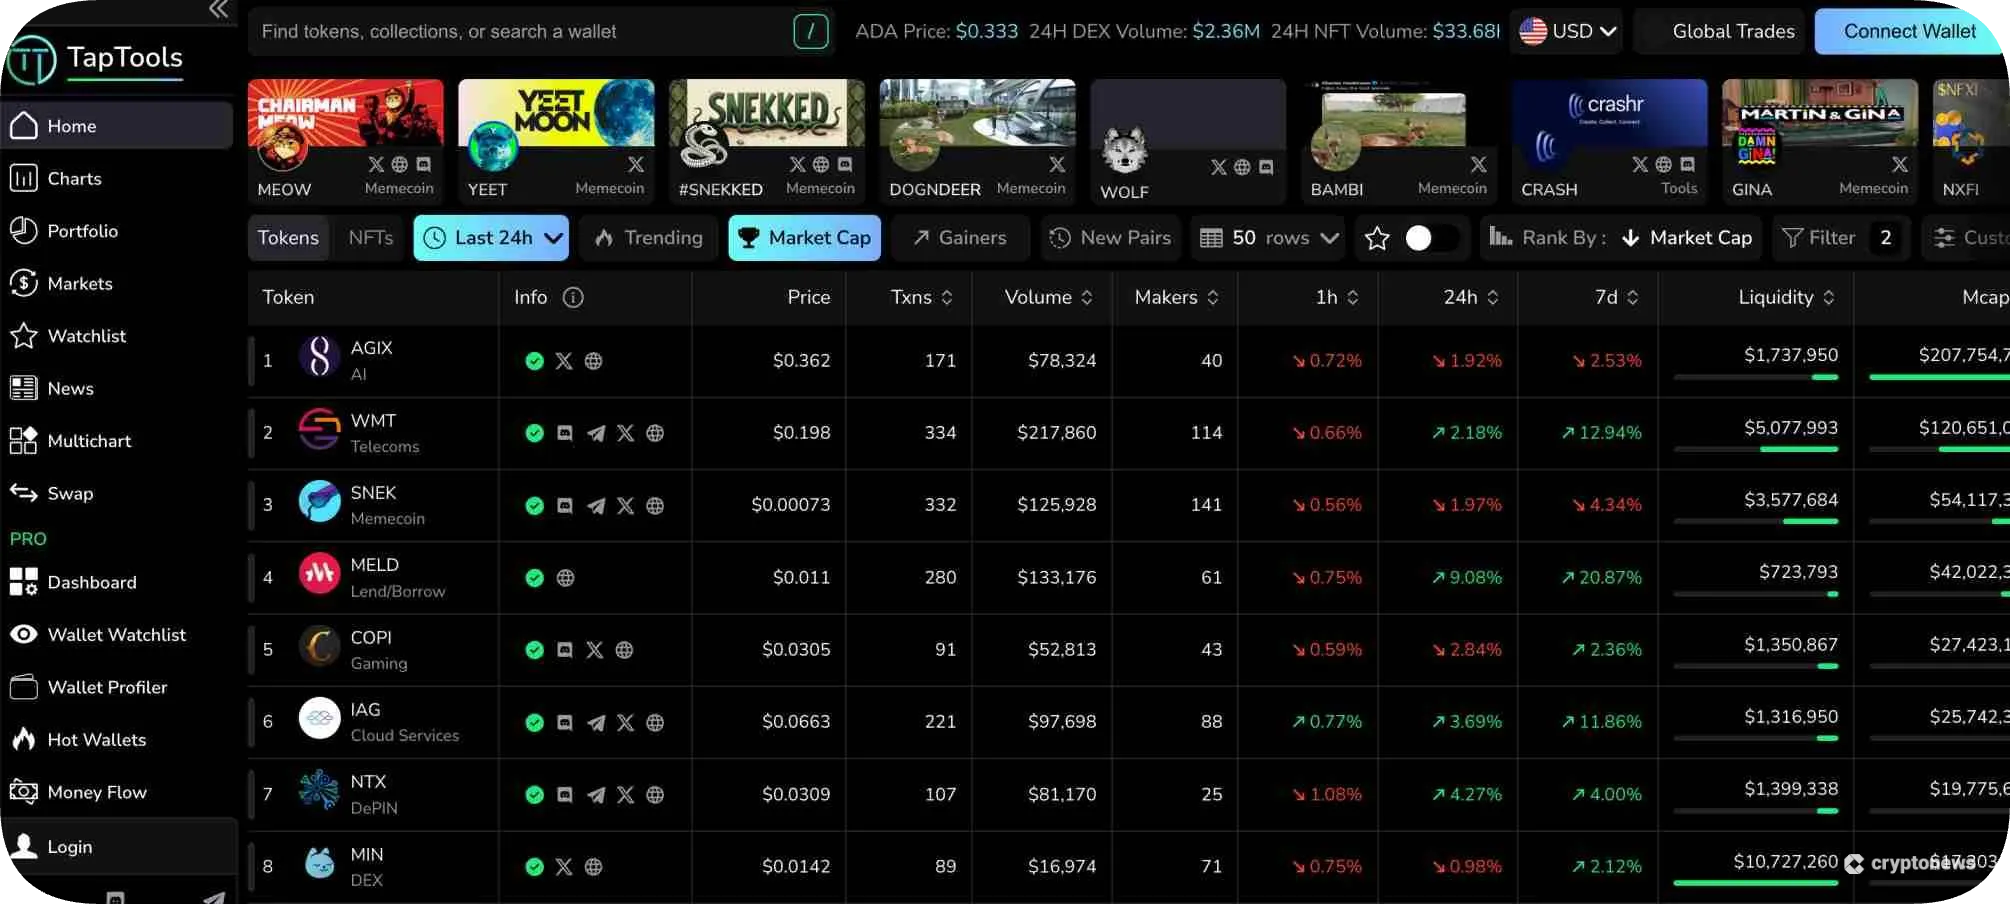Collapse the sidebar with the arrow icon

(218, 10)
